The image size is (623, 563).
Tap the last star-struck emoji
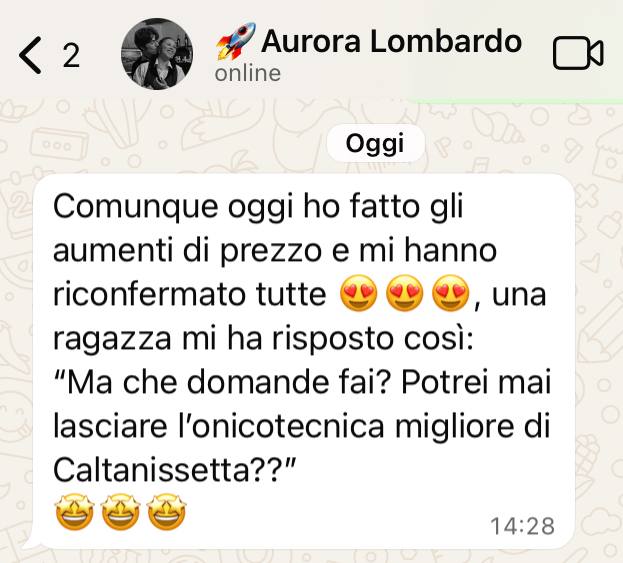click(166, 512)
